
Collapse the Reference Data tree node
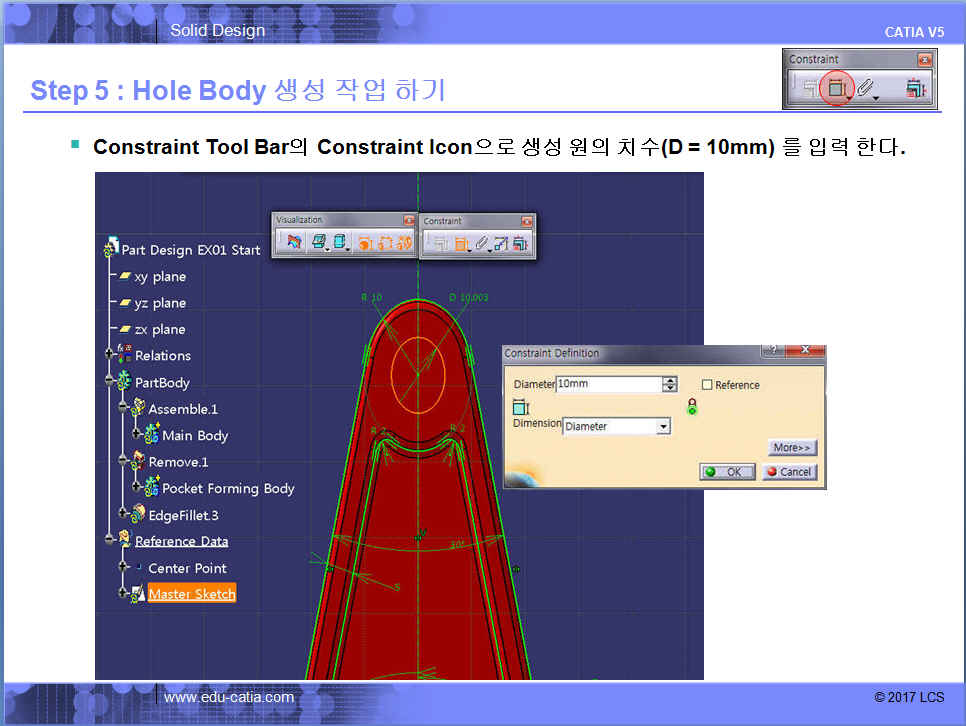[x=110, y=541]
